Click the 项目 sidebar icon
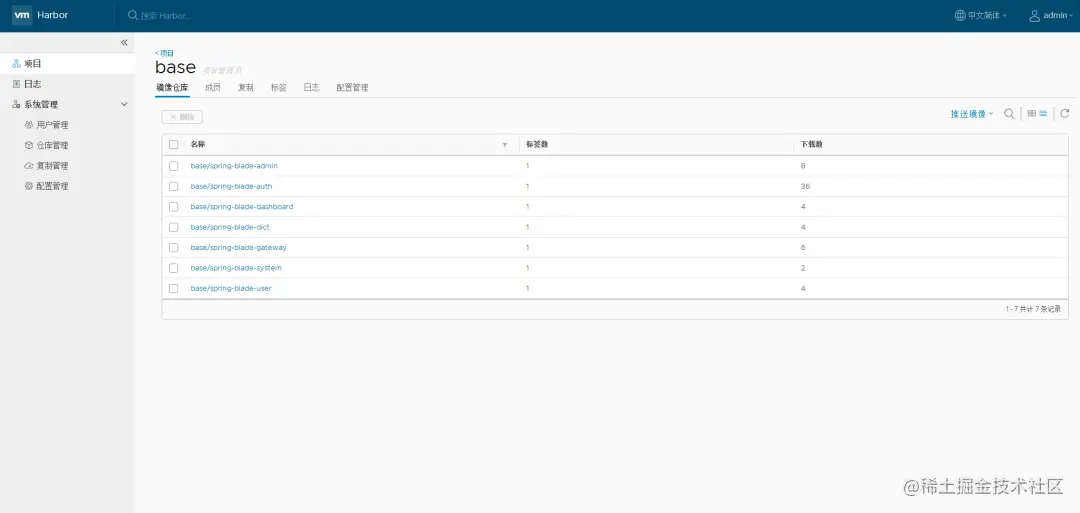The height and width of the screenshot is (513, 1080). (17, 63)
